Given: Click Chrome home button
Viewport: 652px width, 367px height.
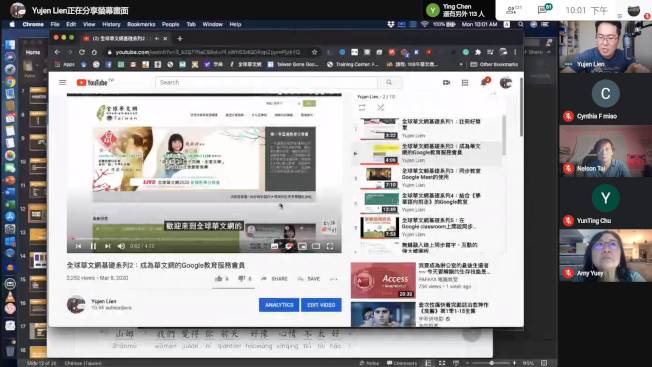Looking at the screenshot, I should 94,52.
